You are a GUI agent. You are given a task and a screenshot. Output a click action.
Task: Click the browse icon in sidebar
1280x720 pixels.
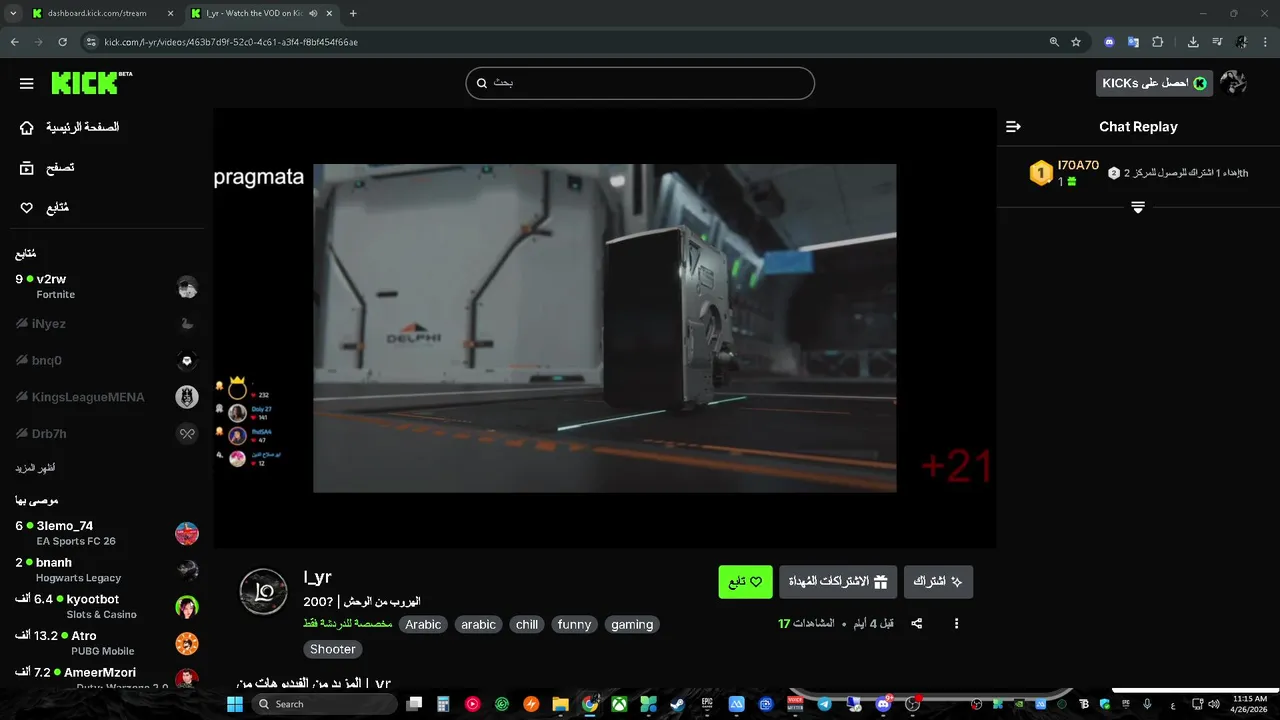point(27,168)
